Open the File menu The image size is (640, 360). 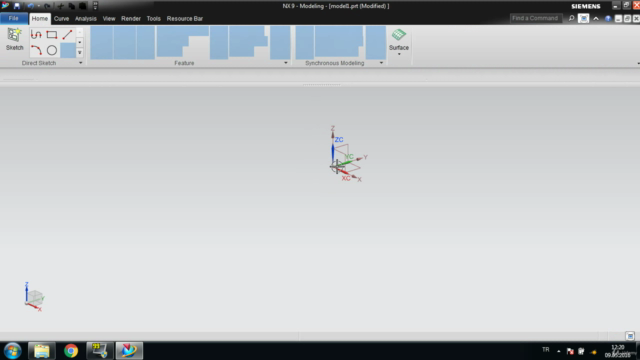(x=14, y=18)
